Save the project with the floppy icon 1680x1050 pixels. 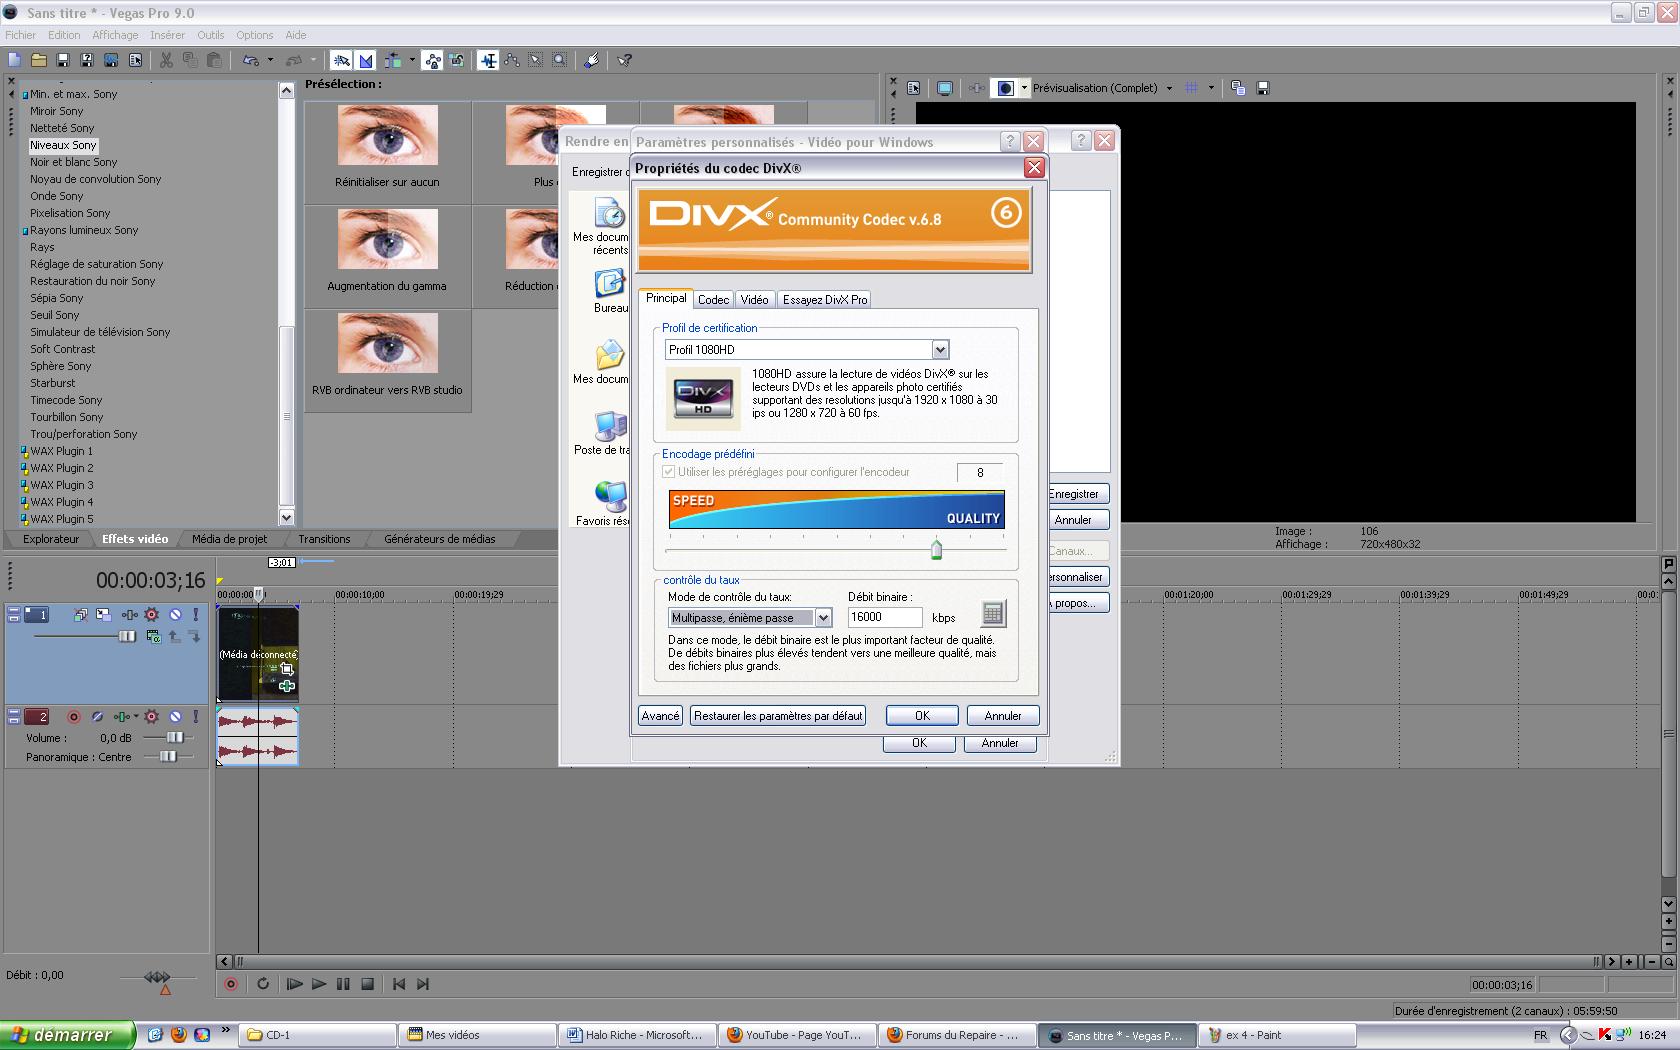tap(62, 60)
